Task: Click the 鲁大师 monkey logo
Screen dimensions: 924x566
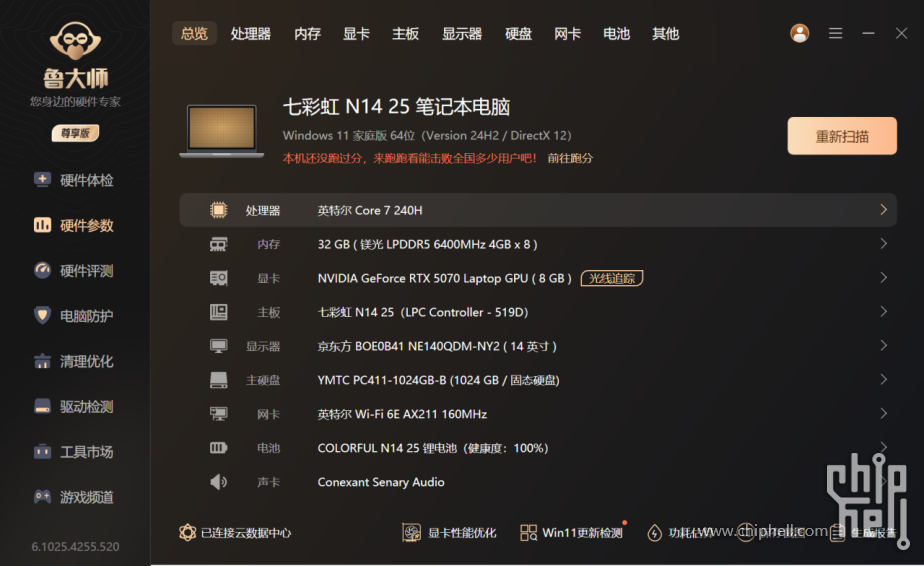Action: (75, 41)
